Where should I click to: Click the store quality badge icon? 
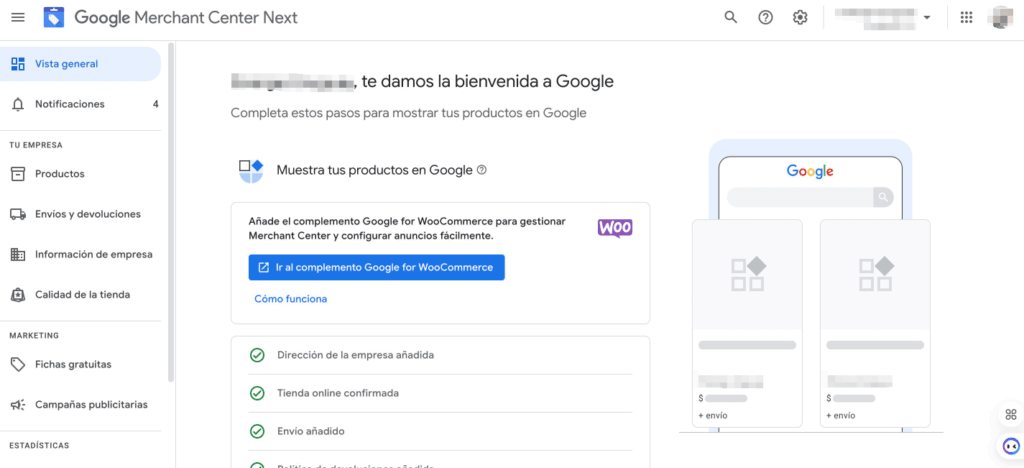tap(18, 295)
